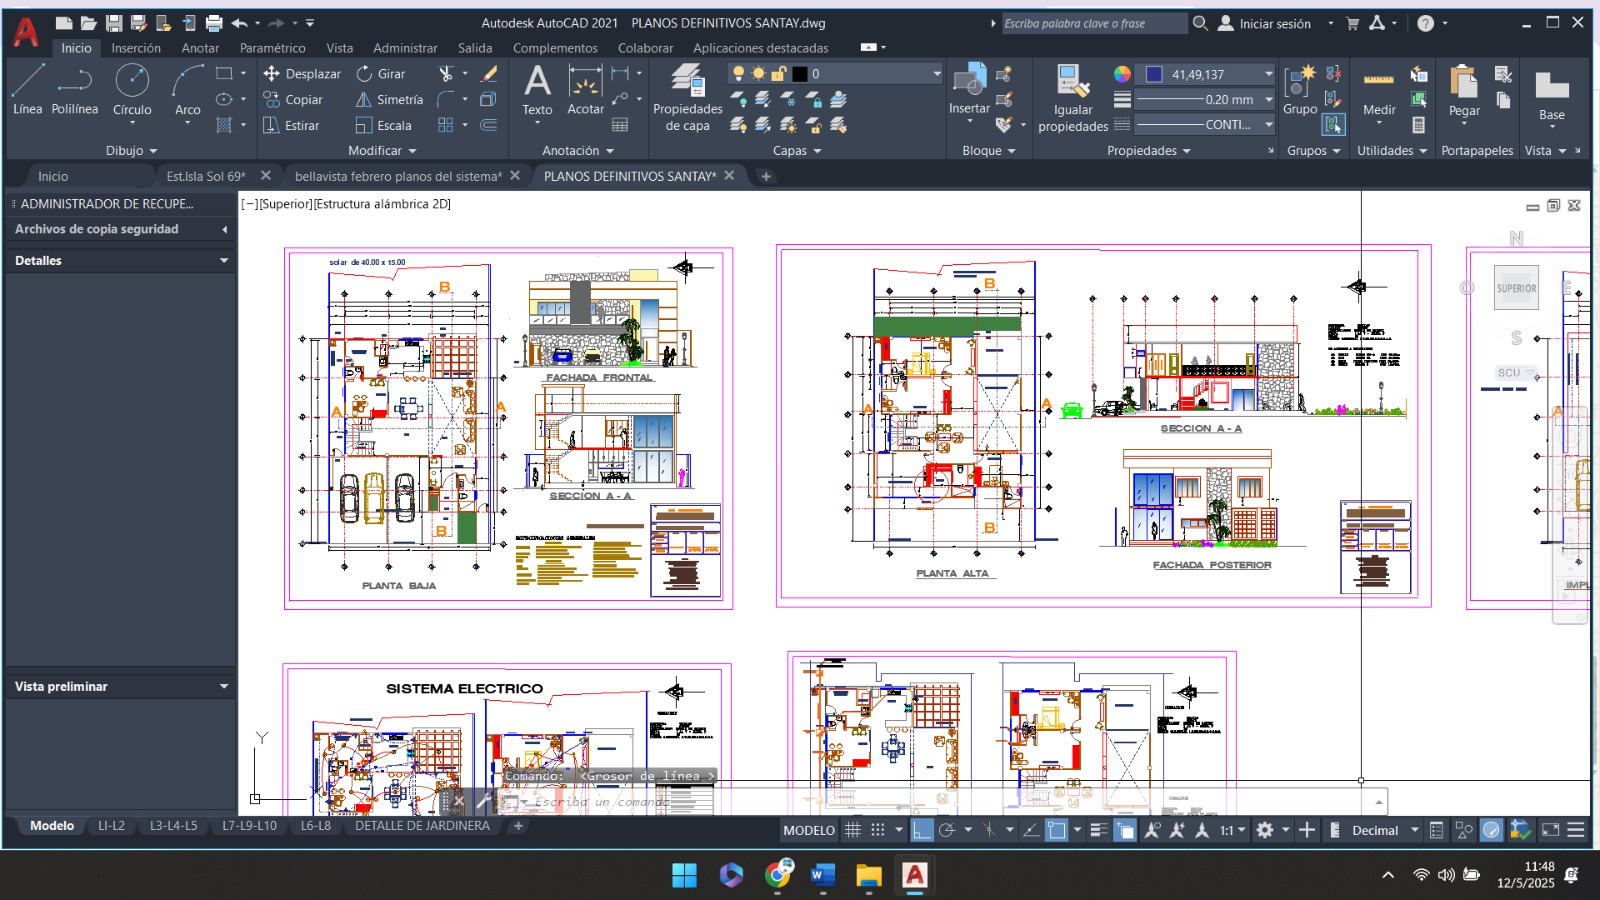Expand the Modificar panel dropdown
Screen dimensions: 1600x900
[x=382, y=151]
